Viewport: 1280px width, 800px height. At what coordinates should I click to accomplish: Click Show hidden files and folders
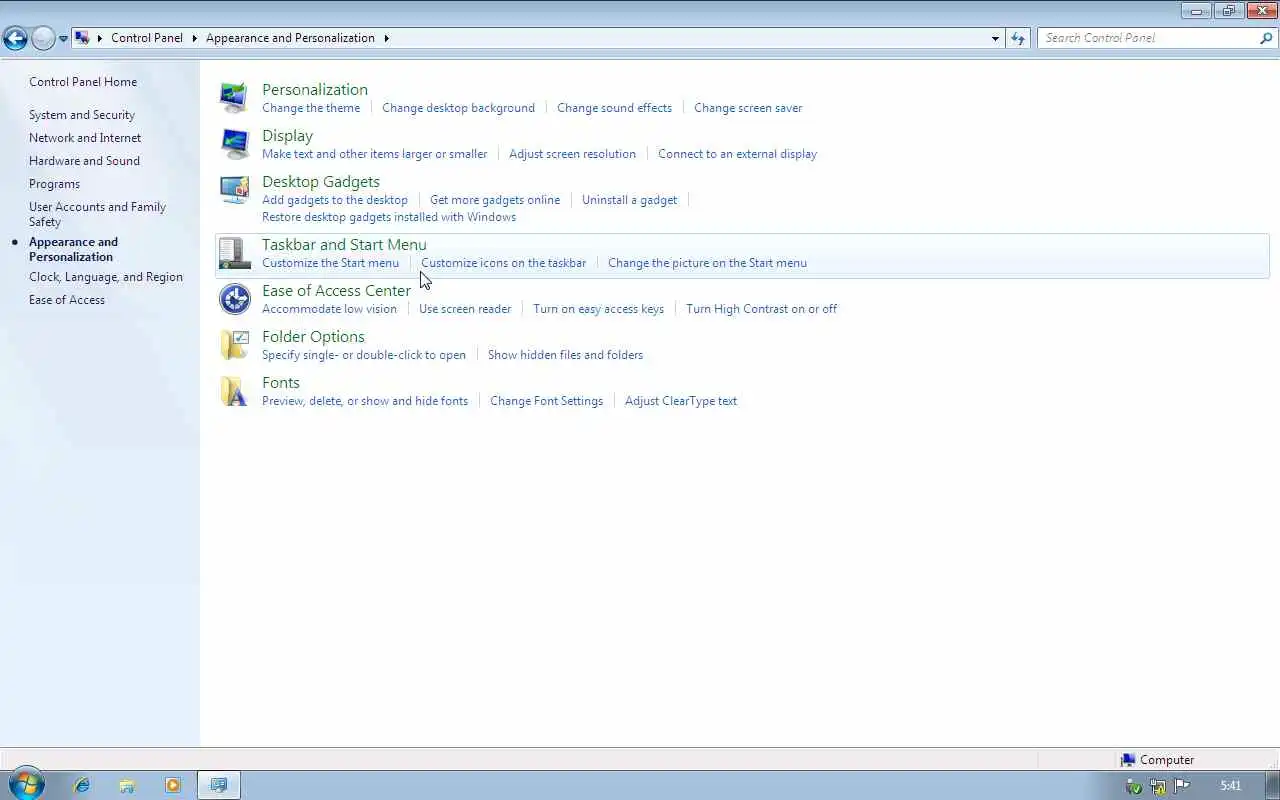565,355
